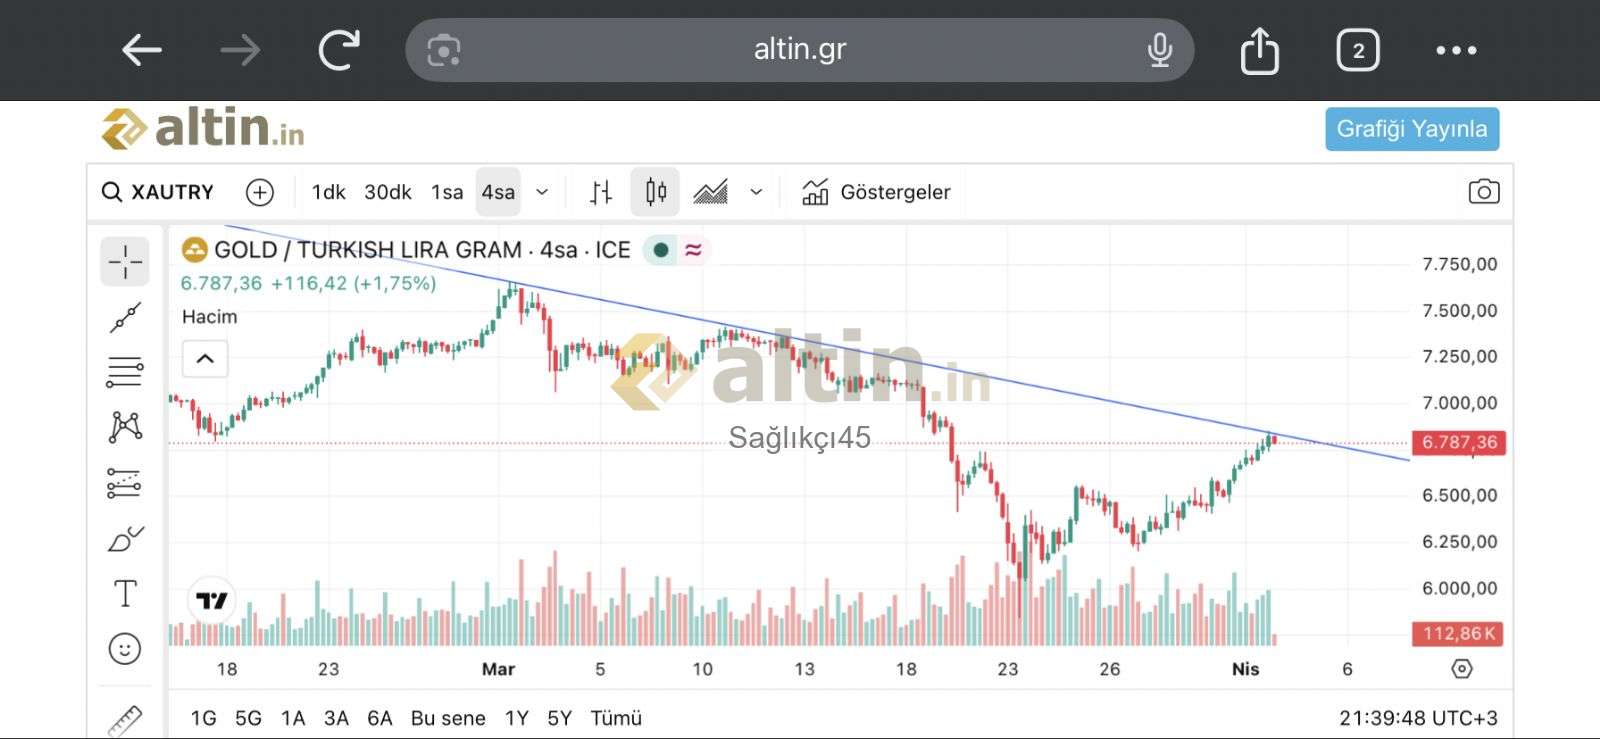Click the XAUTRY symbol search field
Viewport: 1600px width, 739px height.
coord(160,192)
